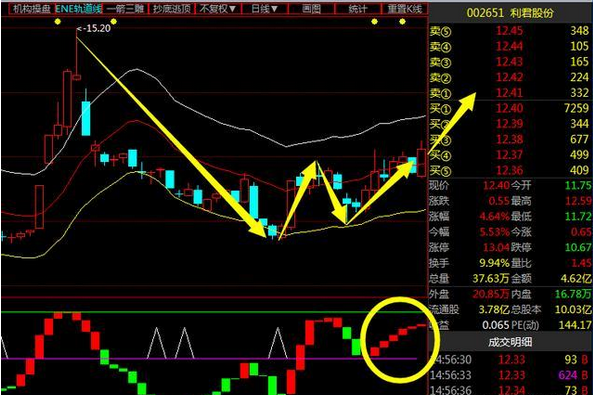Image resolution: width=593 pixels, height=395 pixels.
Task: Select the 卖⑤ ask row at 12.45
Action: [x=510, y=31]
